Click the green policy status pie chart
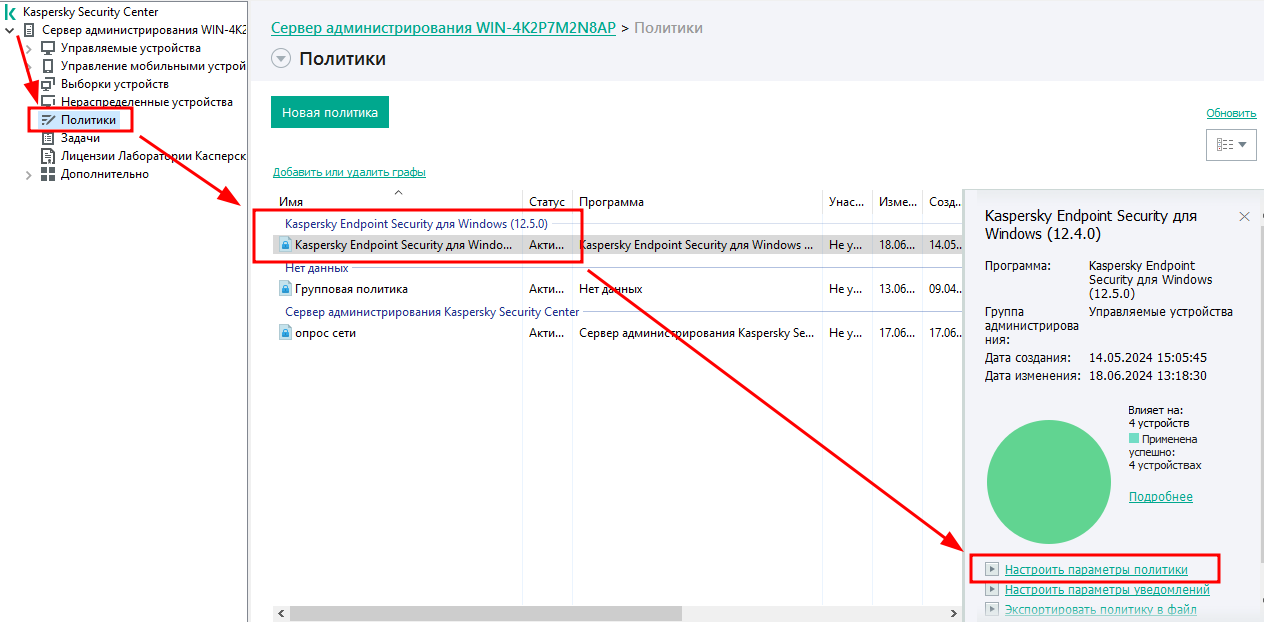The width and height of the screenshot is (1264, 622). [1049, 481]
